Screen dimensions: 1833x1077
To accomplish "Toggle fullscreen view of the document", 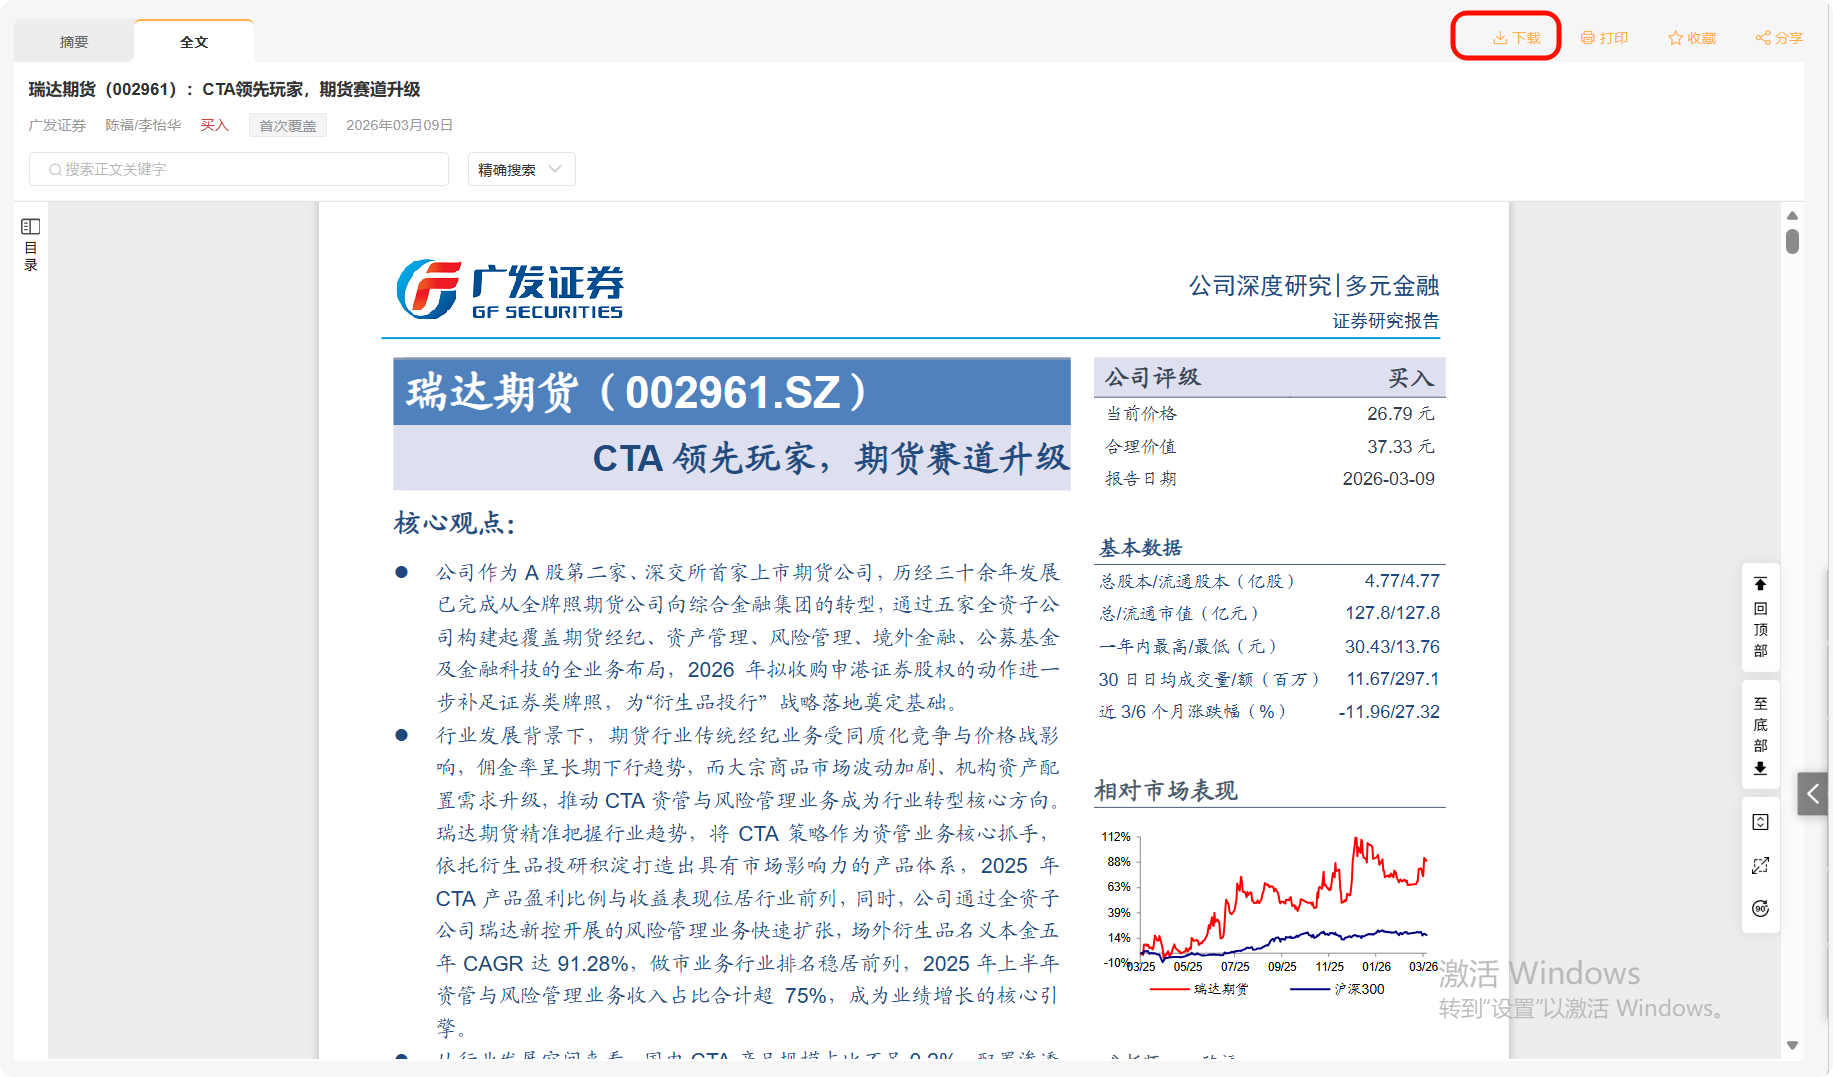I will pyautogui.click(x=1761, y=865).
